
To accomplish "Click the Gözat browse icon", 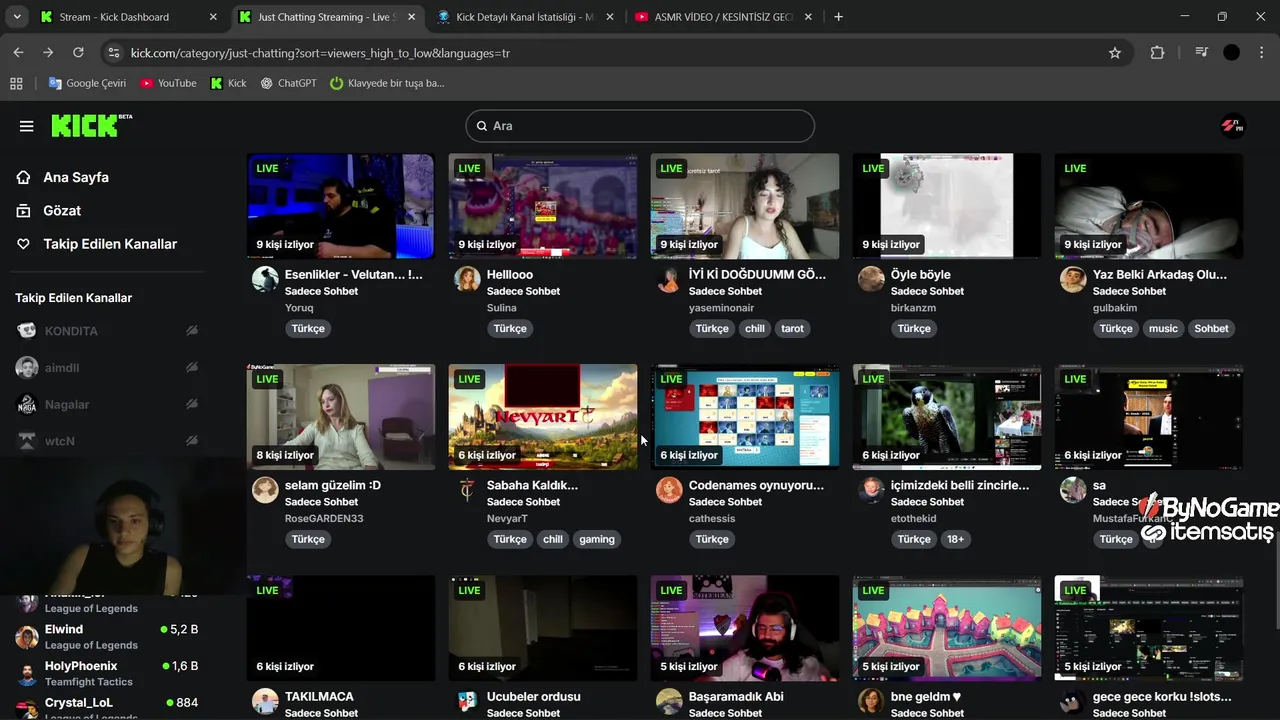I will [24, 210].
